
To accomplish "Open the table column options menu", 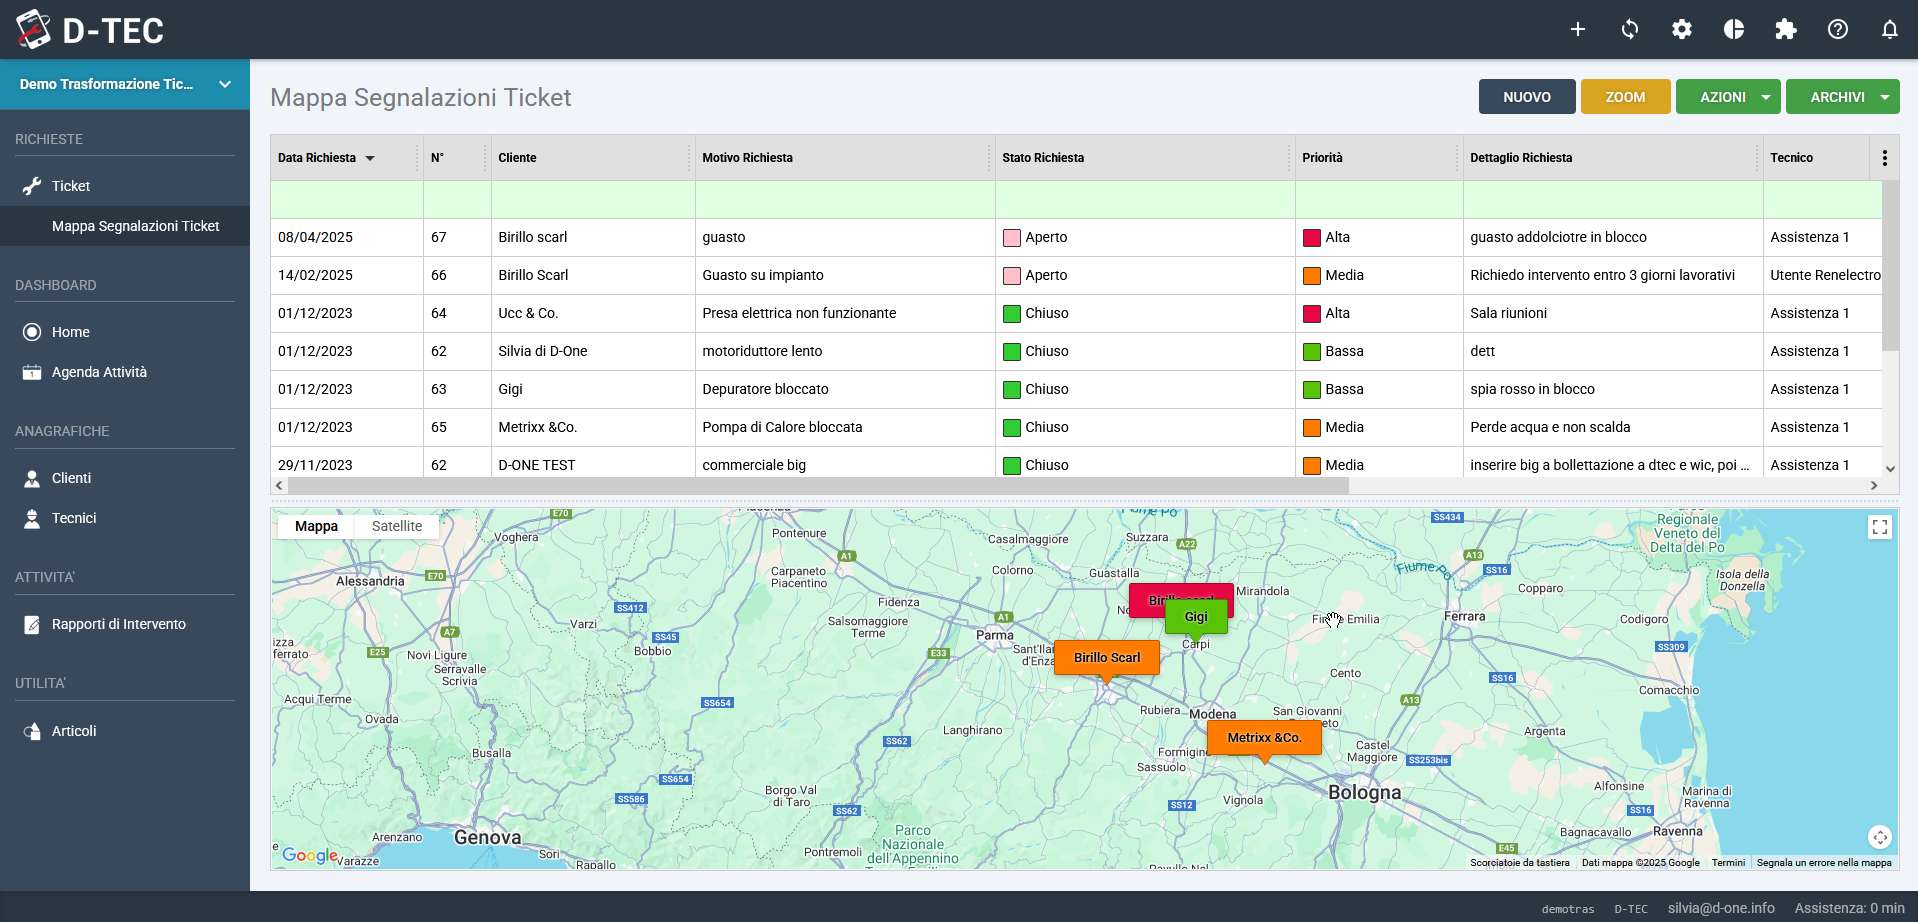I will [x=1884, y=158].
